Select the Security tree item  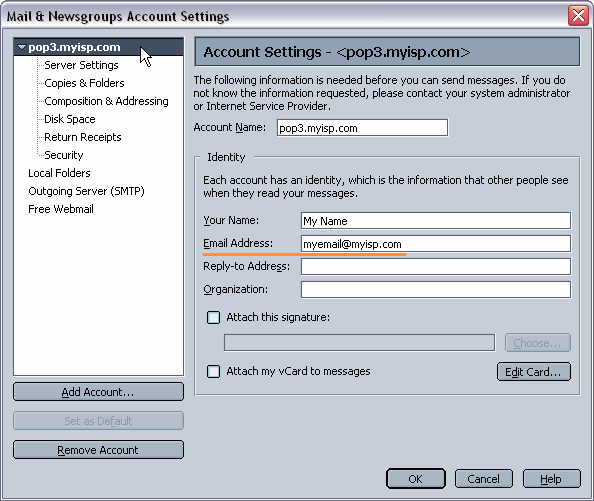coord(64,155)
